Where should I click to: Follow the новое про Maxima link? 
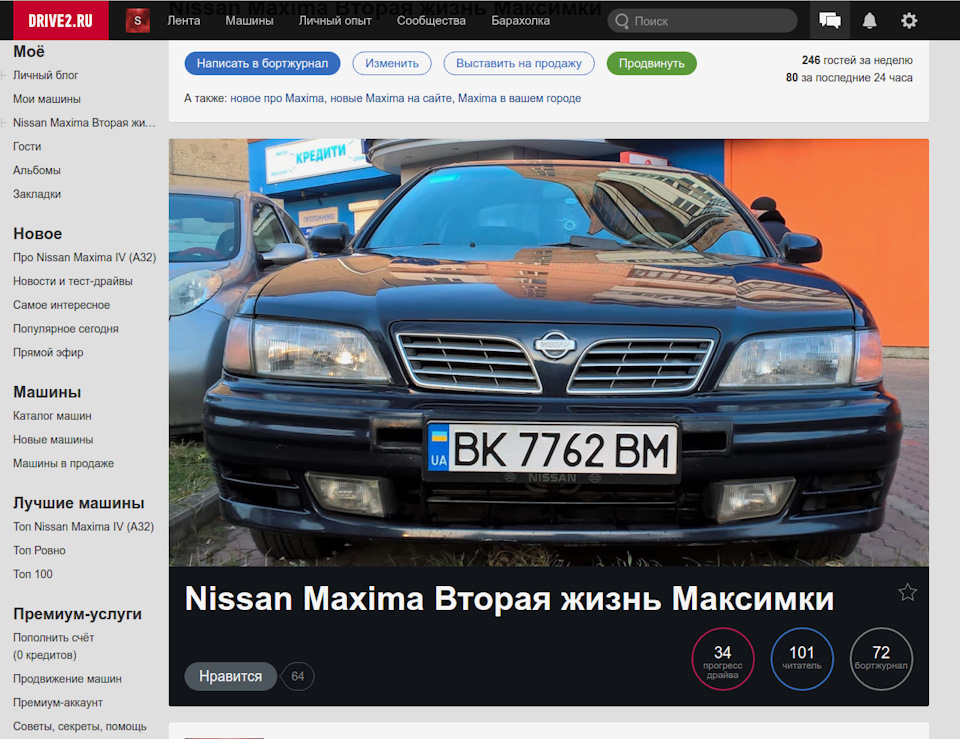pos(277,98)
